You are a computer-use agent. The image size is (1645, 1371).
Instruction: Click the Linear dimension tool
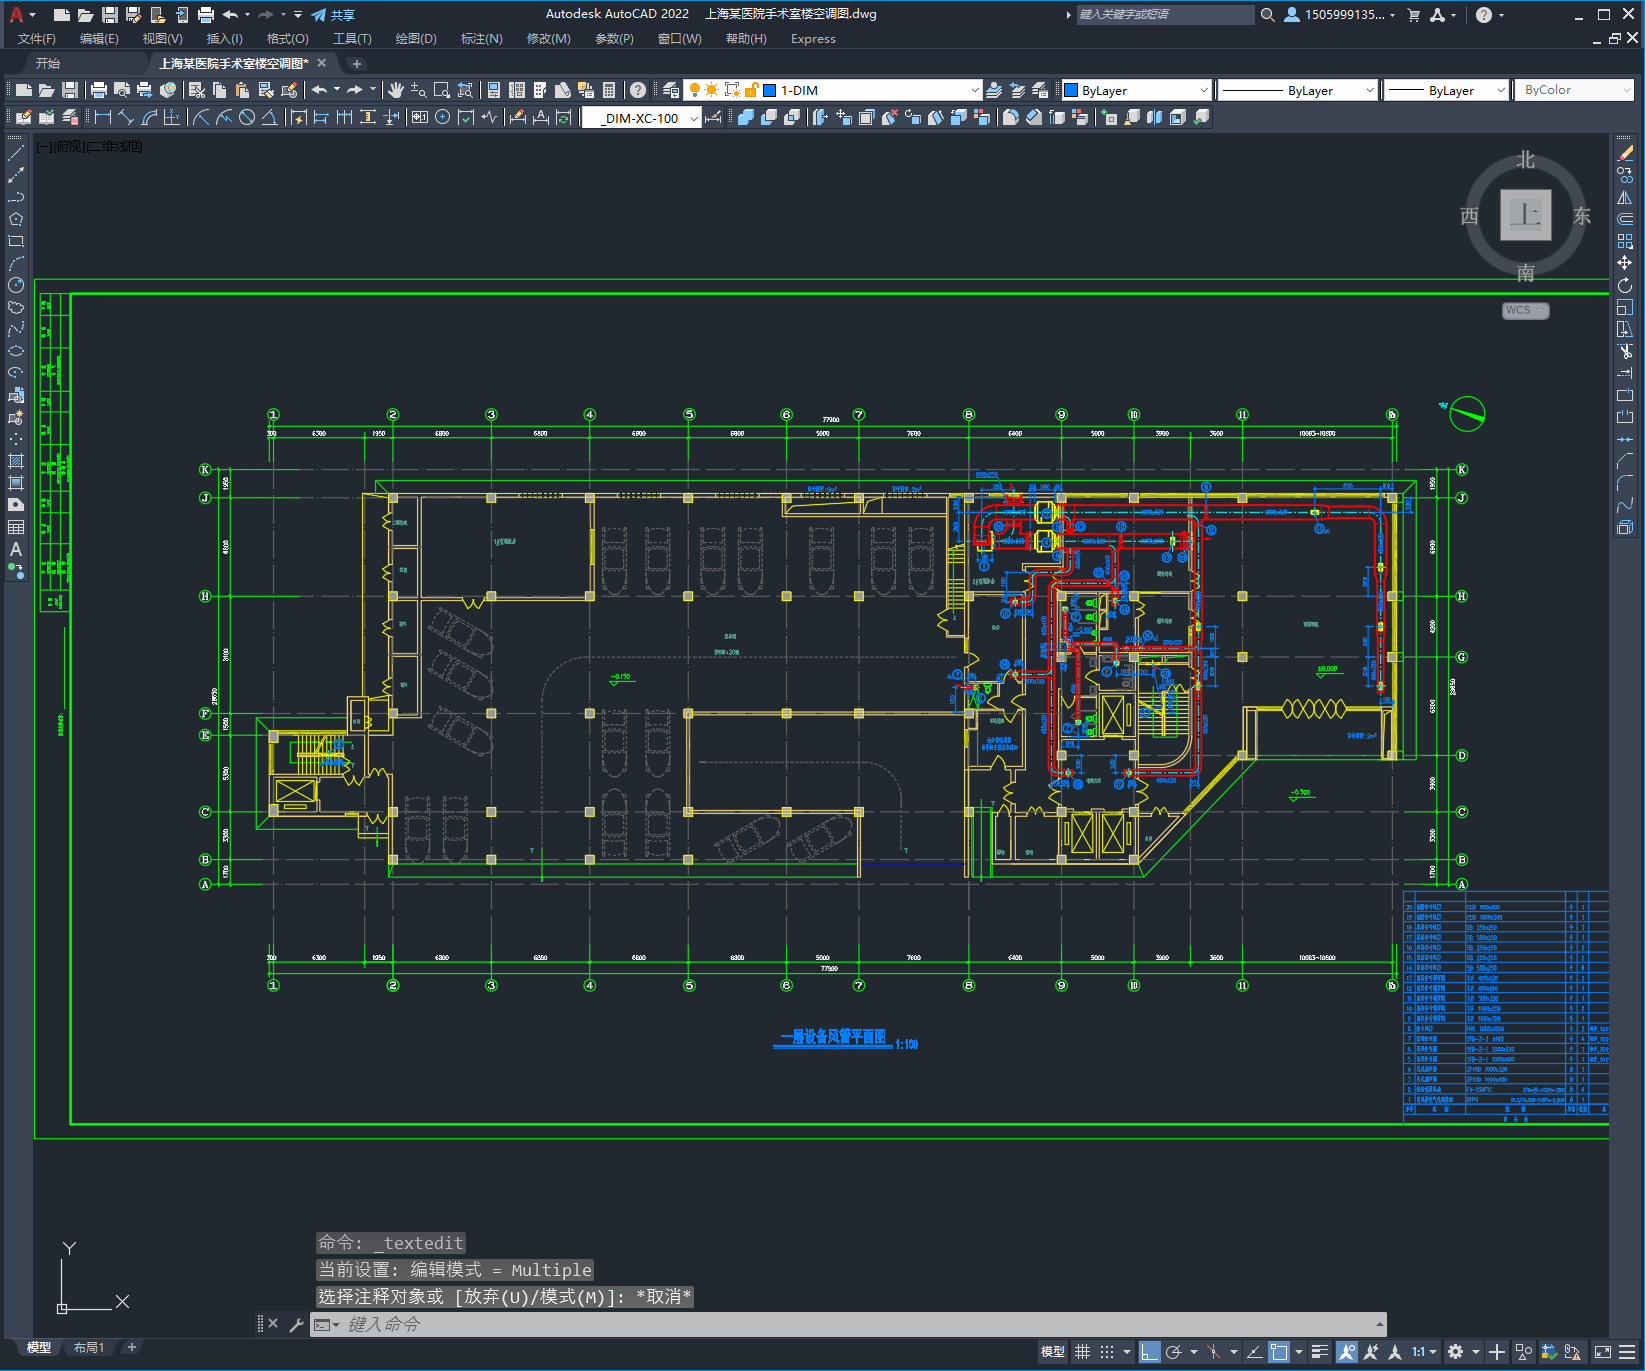coord(102,117)
